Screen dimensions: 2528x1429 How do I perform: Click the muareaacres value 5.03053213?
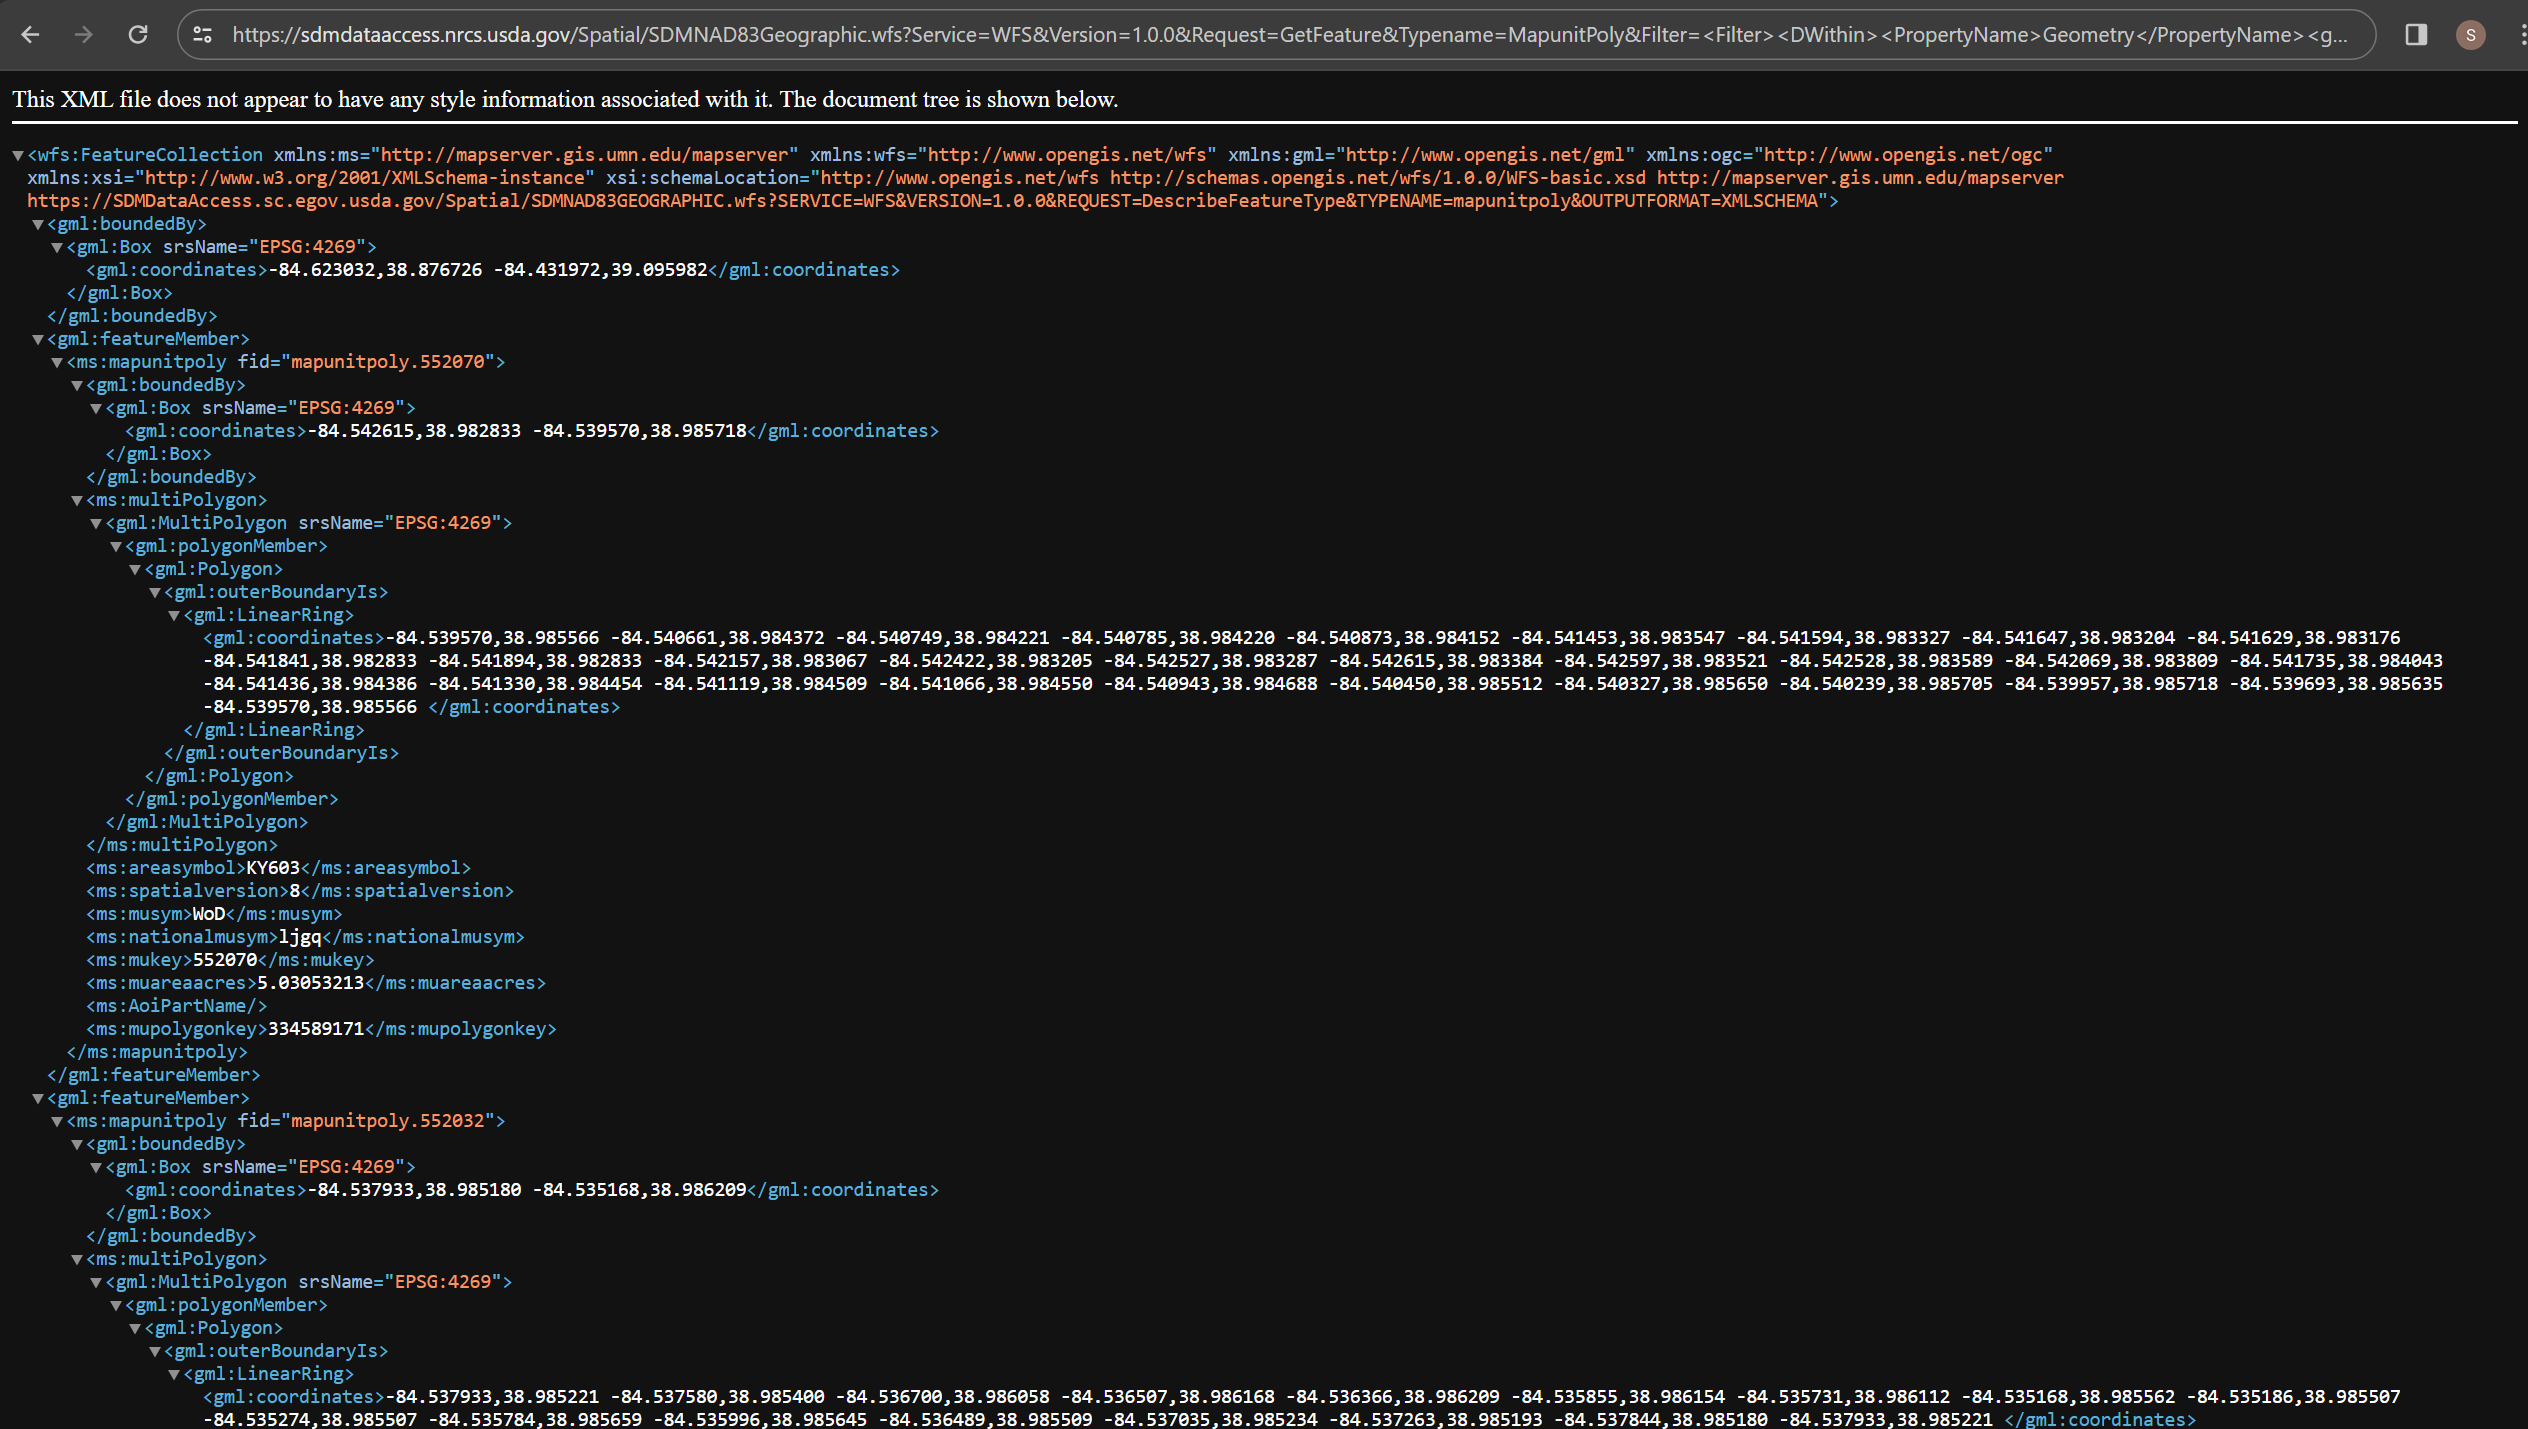click(x=311, y=983)
